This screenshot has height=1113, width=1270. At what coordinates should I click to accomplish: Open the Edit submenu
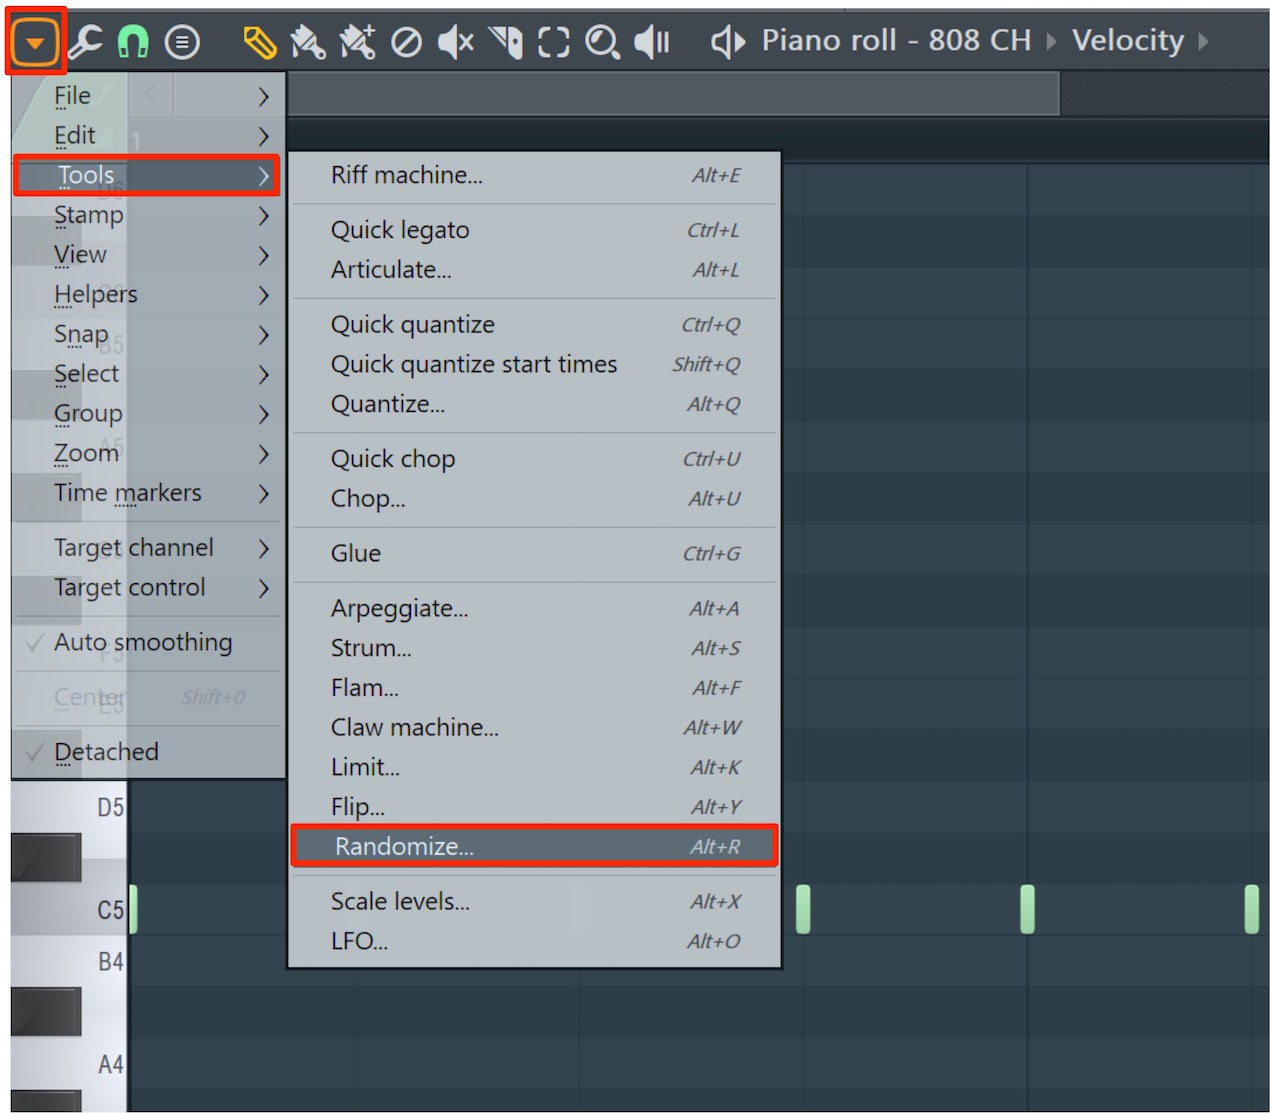pos(148,136)
